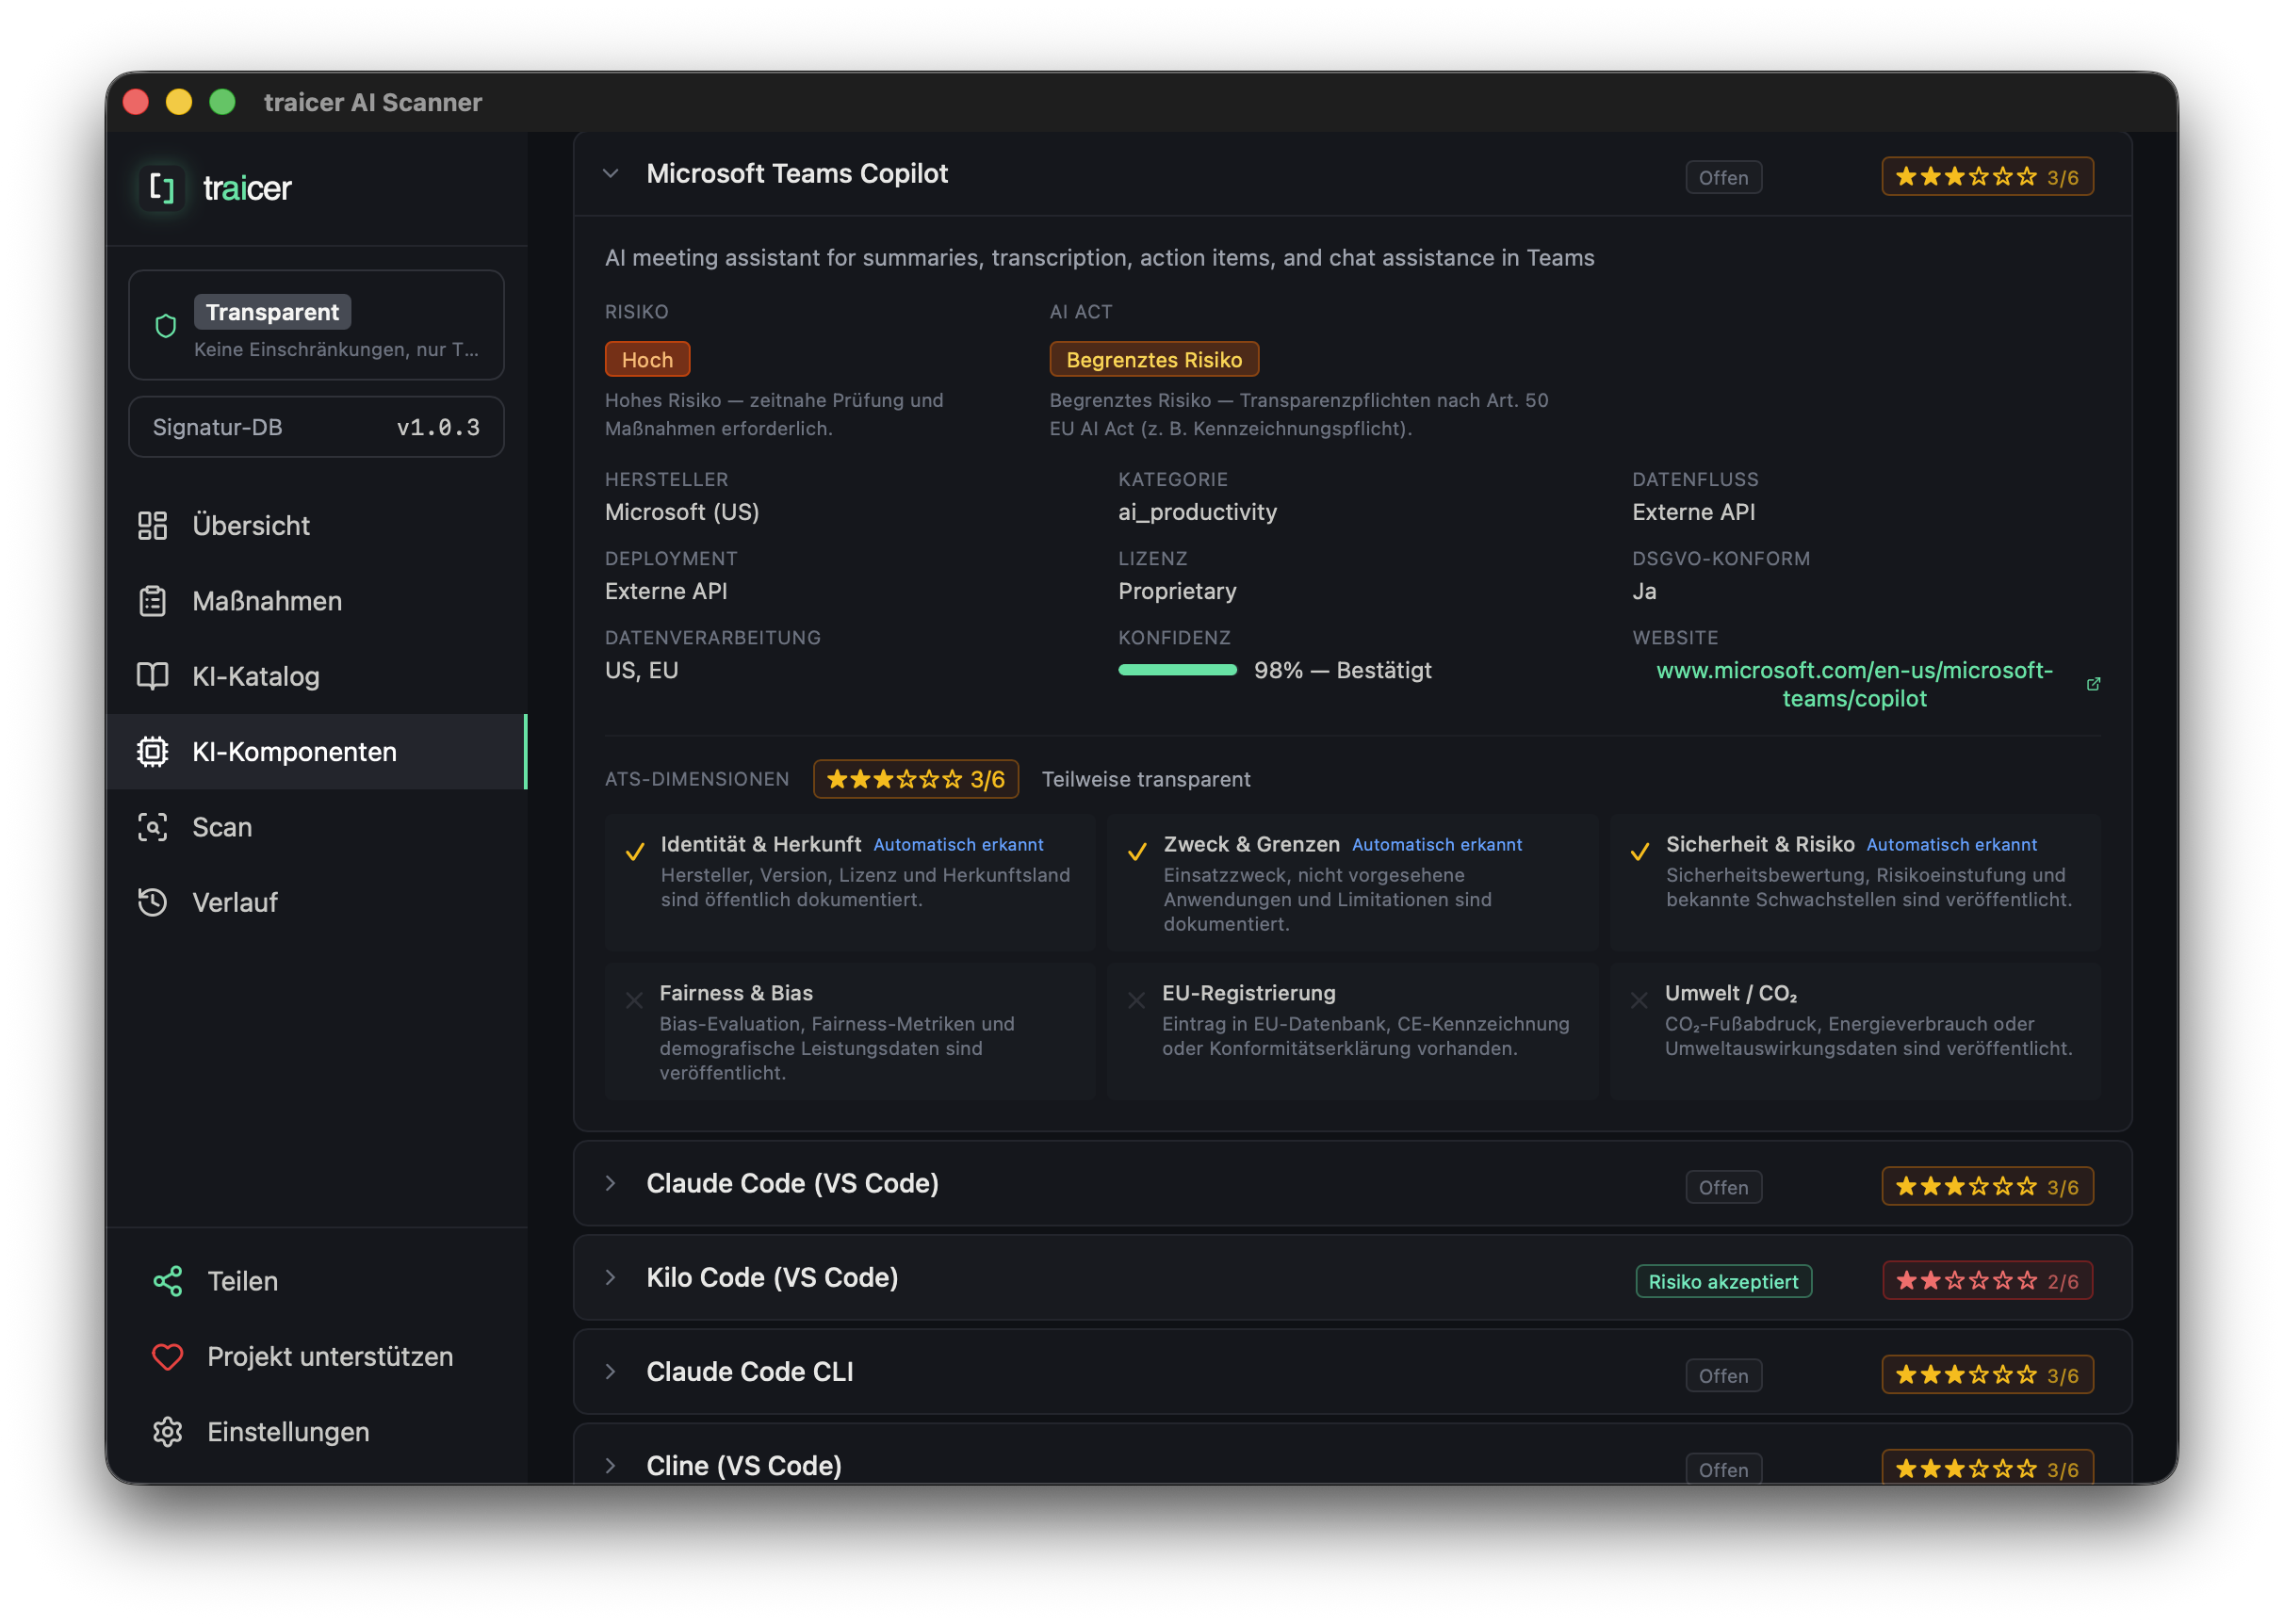This screenshot has width=2284, height=1624.
Task: Click the Microsoft (US) Hersteller value
Action: (x=682, y=512)
